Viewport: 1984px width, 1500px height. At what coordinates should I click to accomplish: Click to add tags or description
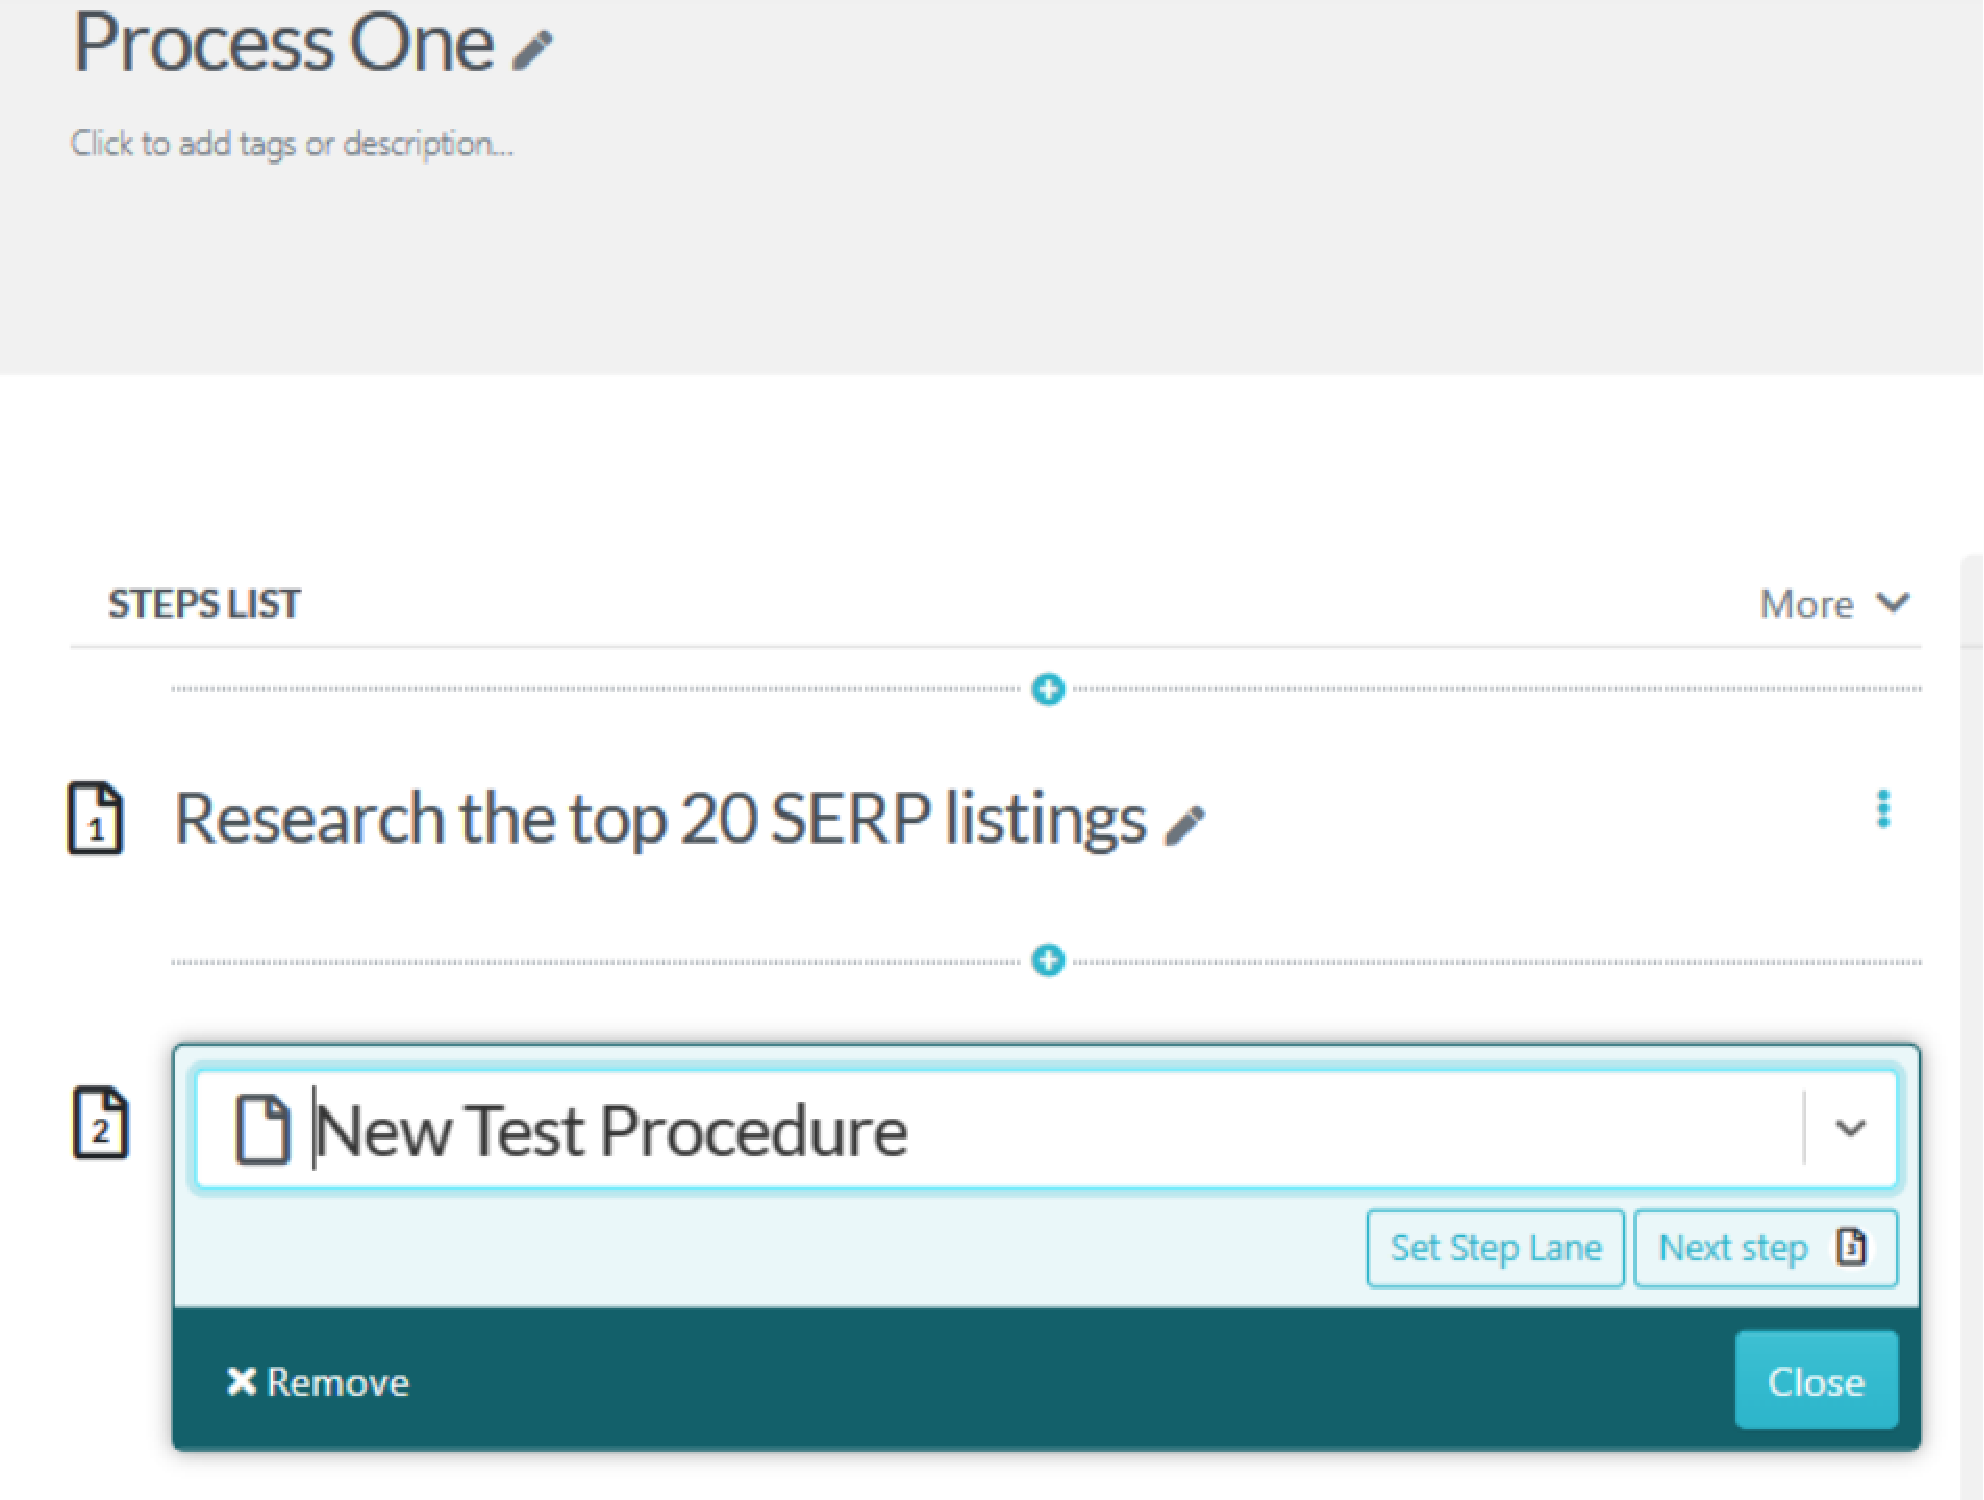291,144
